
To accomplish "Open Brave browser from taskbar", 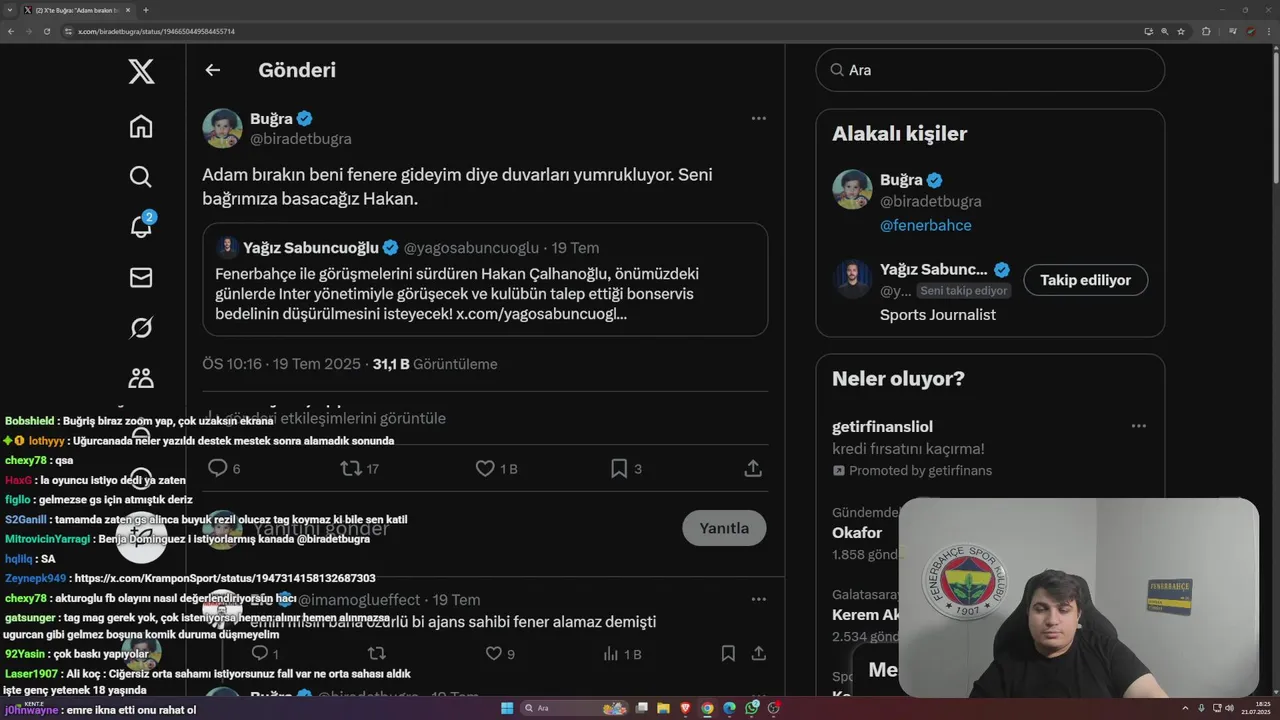I will coord(685,708).
